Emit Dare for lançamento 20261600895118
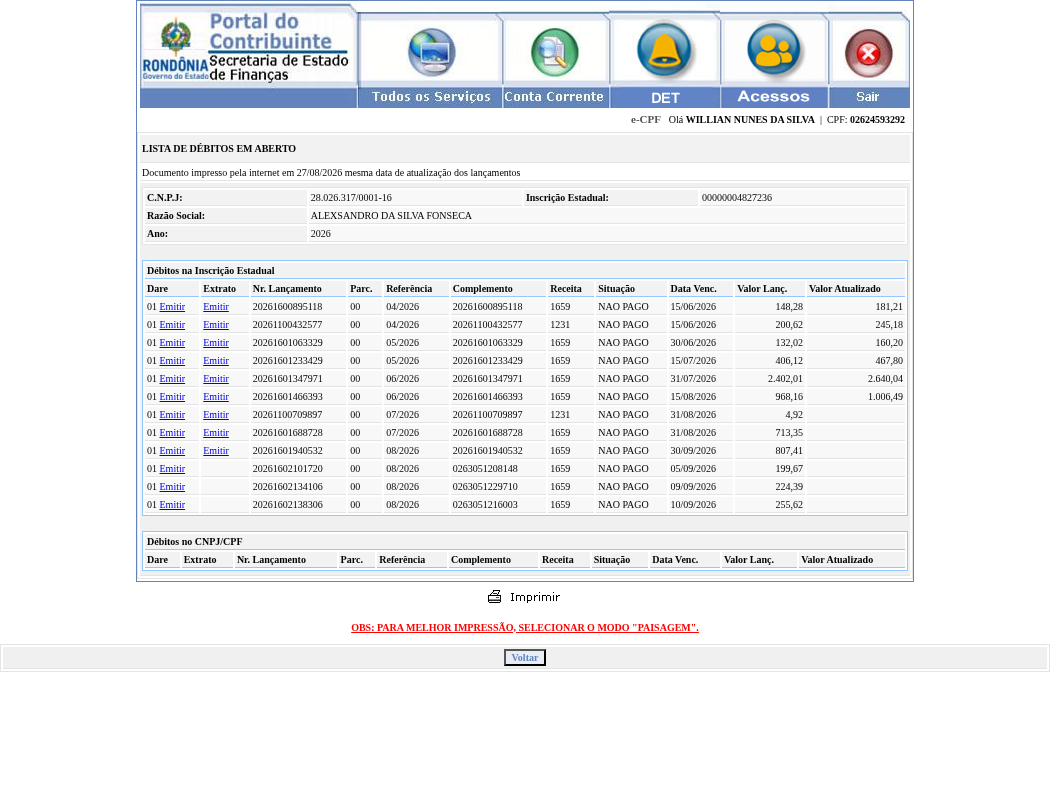This screenshot has width=1050, height=793. pos(172,307)
